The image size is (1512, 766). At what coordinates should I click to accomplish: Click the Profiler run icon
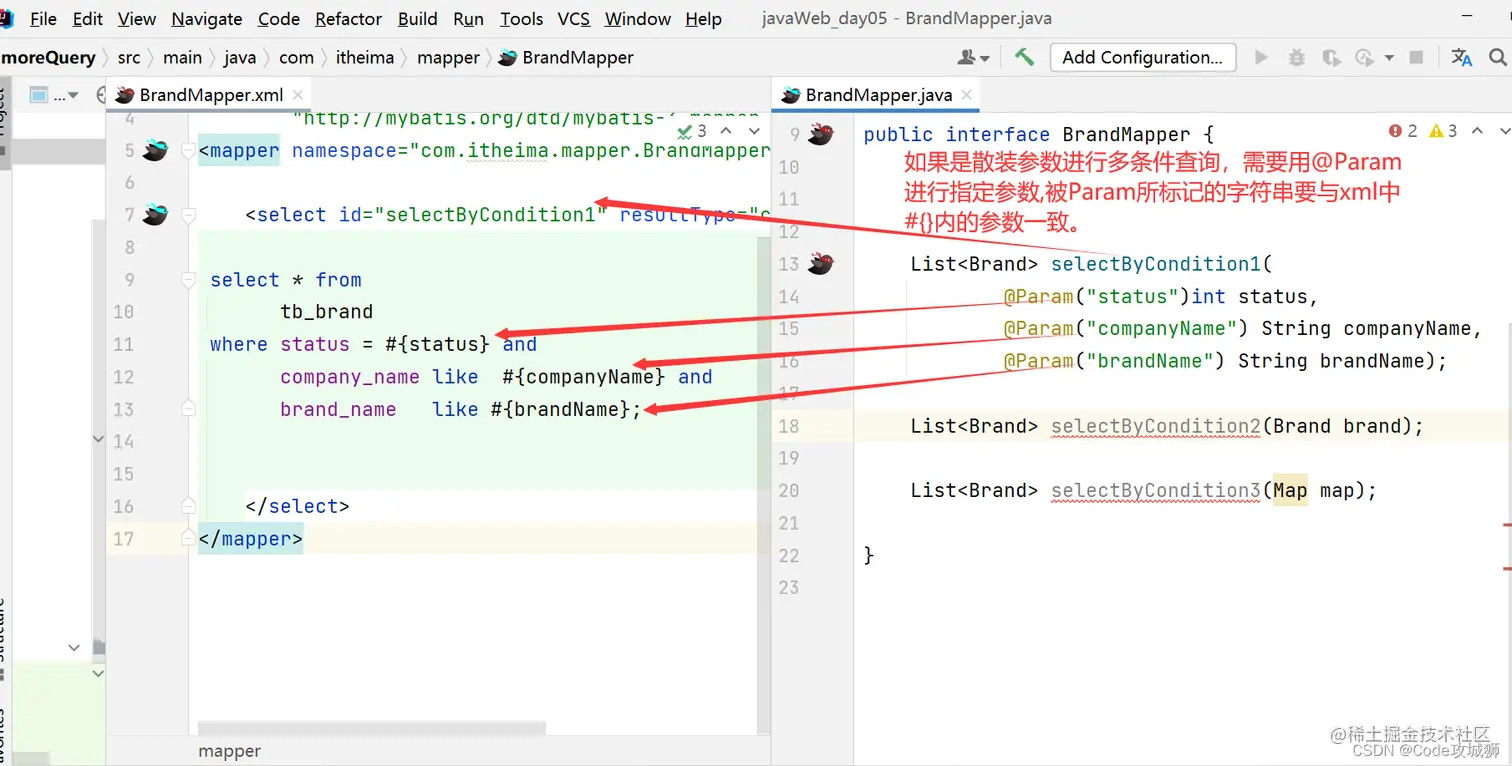(x=1365, y=57)
